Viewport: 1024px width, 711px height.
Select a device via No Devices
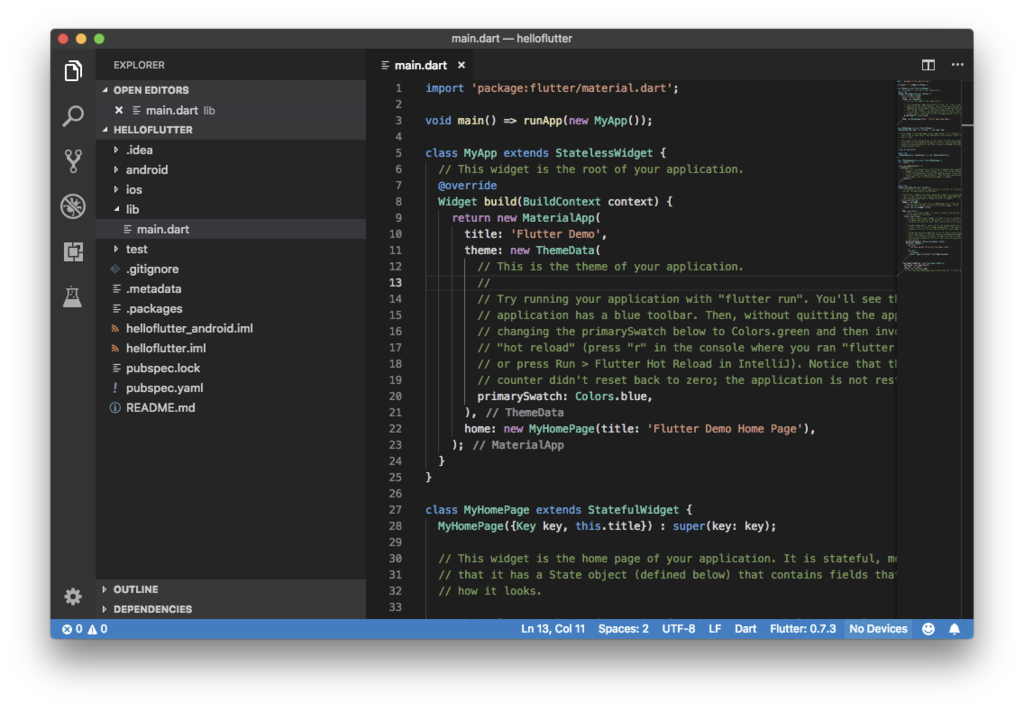pos(878,629)
